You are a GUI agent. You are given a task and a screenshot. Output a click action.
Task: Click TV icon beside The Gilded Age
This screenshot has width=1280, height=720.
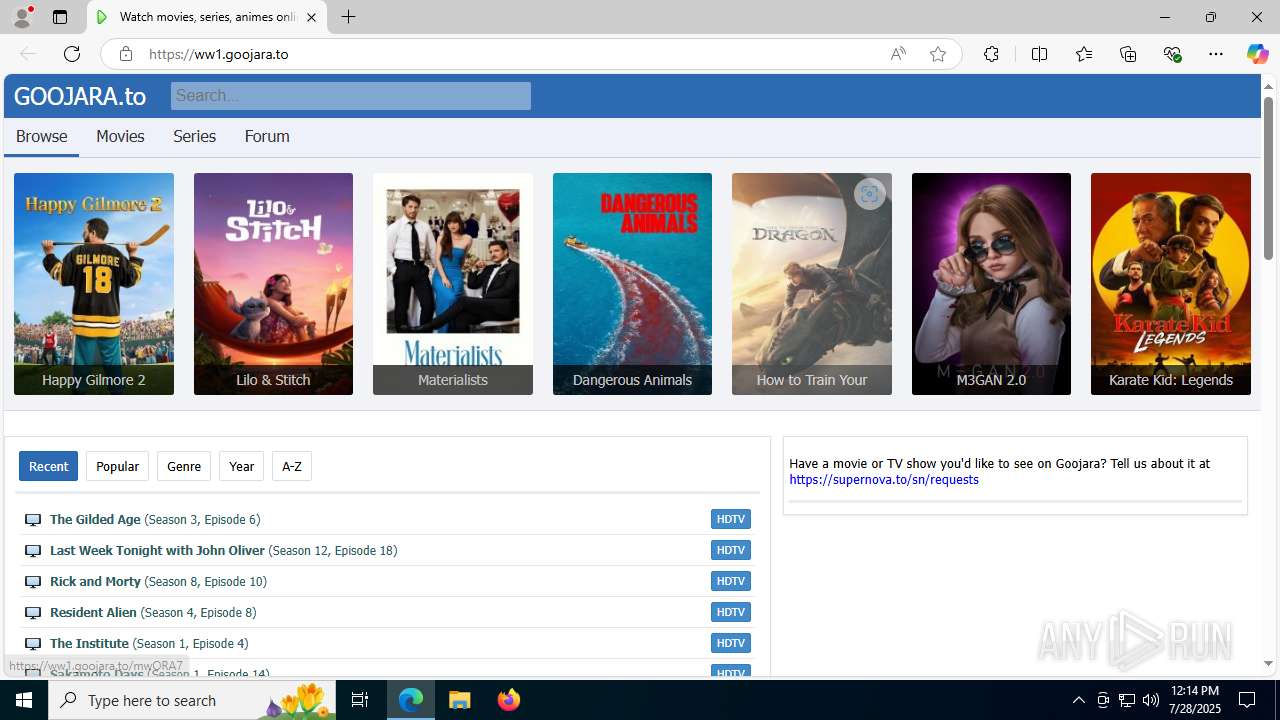click(33, 520)
